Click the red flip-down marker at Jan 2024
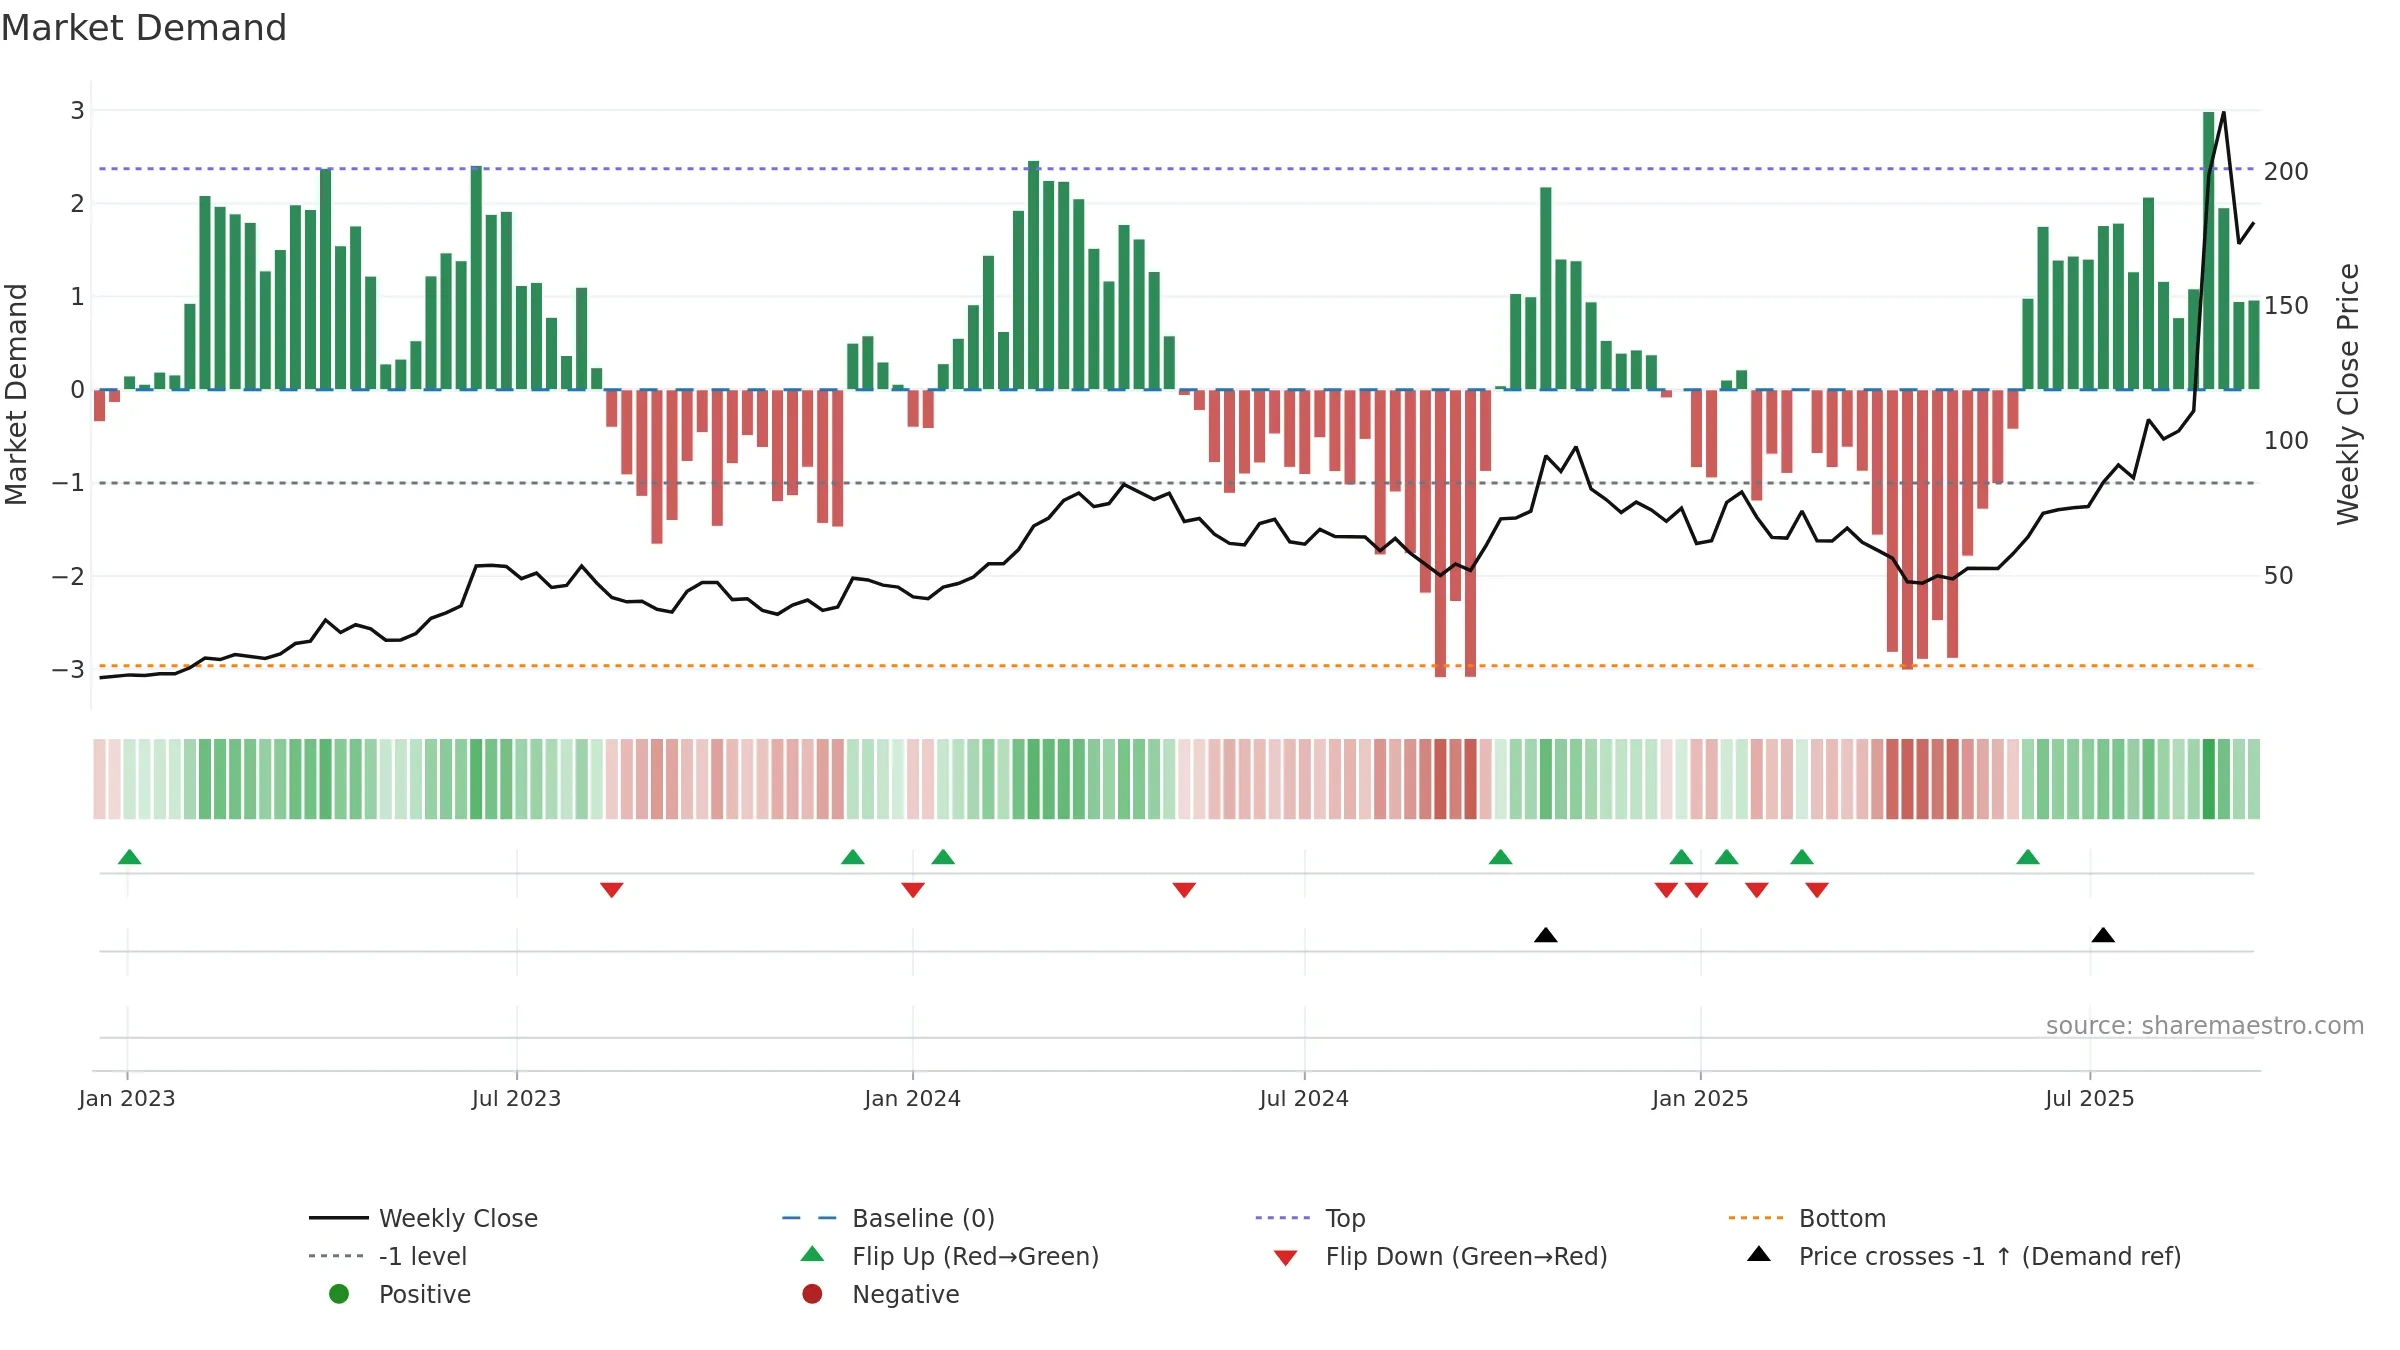 (x=912, y=889)
